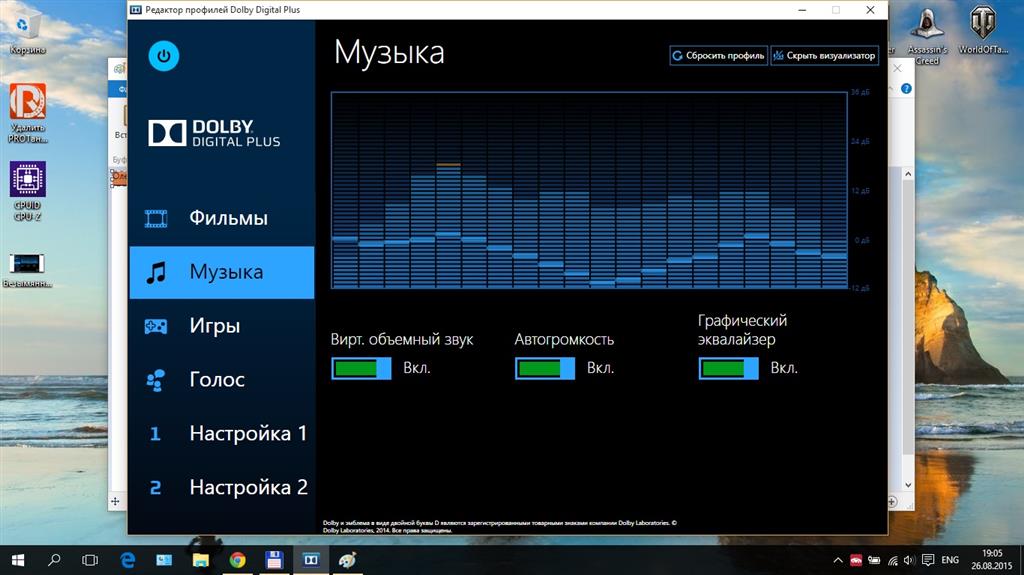The width and height of the screenshot is (1024, 575).
Task: Expand the hidden system tray icons chevron
Action: tap(838, 560)
